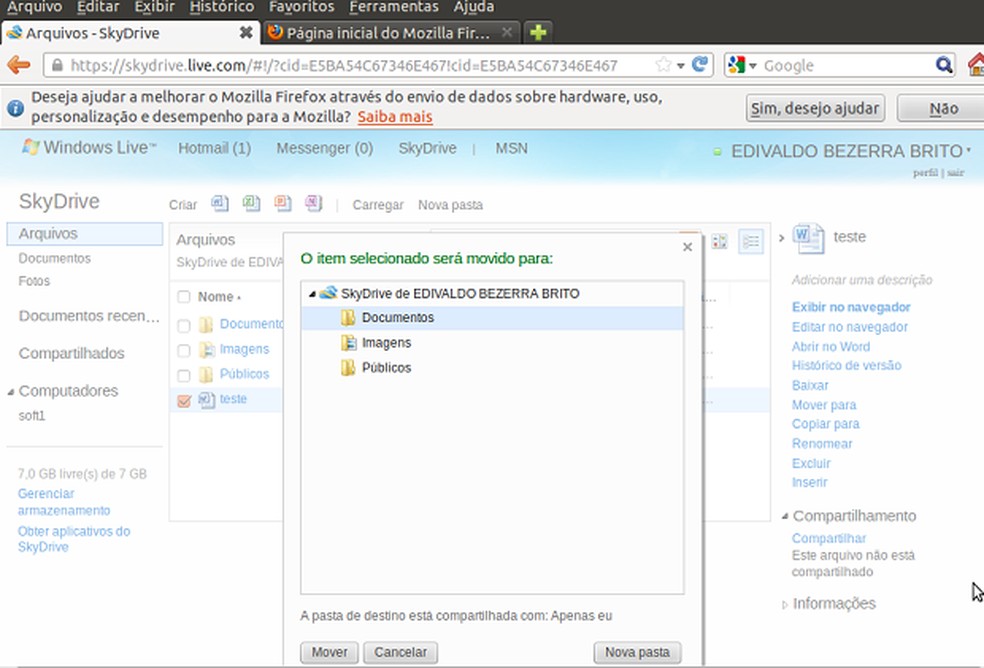Expand the details pane chevron beside teste
Image resolution: width=984 pixels, height=668 pixels.
point(781,238)
